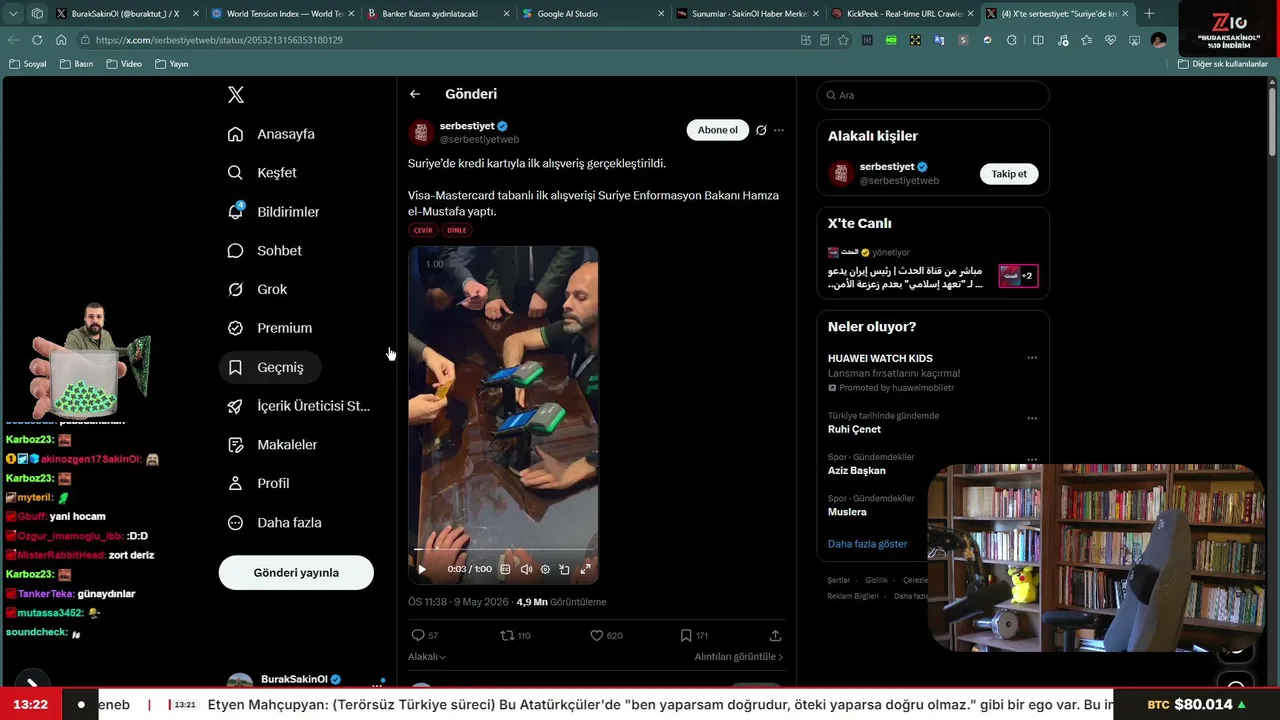Toggle captions on the video
Image resolution: width=1280 pixels, height=720 pixels.
point(505,569)
